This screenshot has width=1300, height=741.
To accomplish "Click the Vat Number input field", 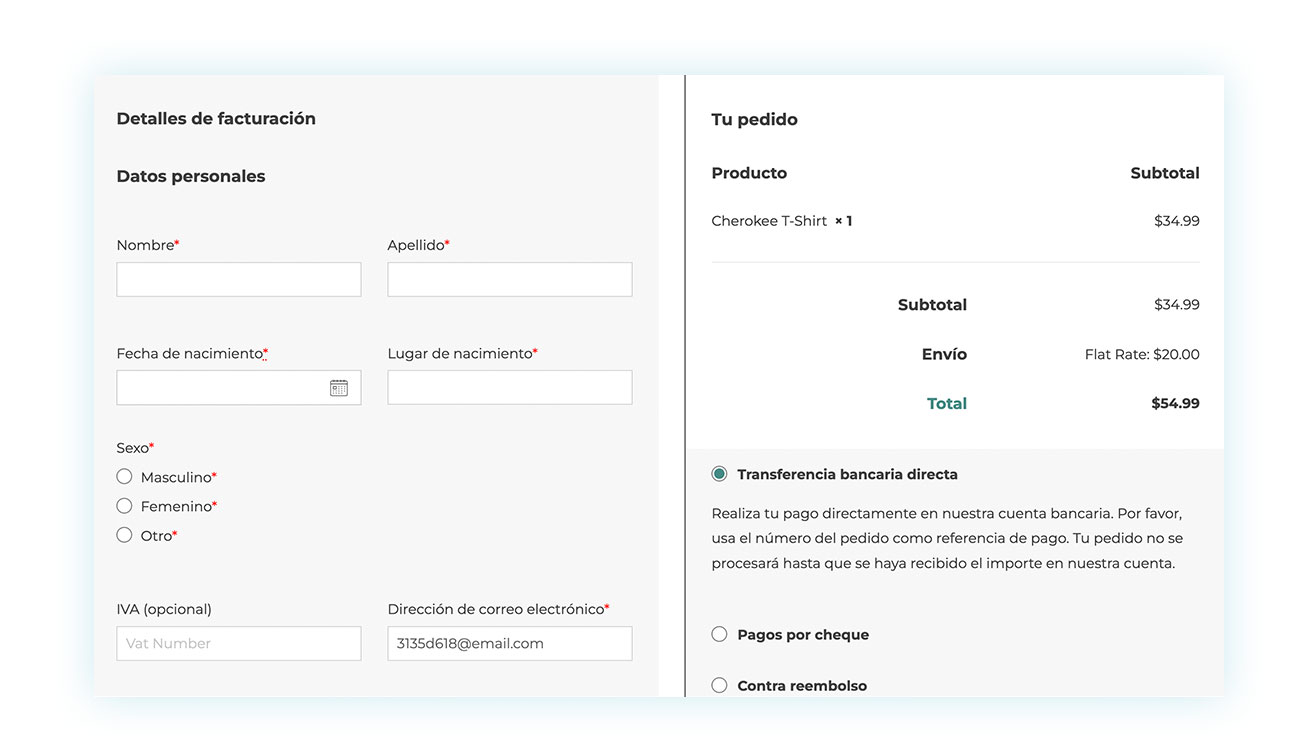I will point(238,643).
